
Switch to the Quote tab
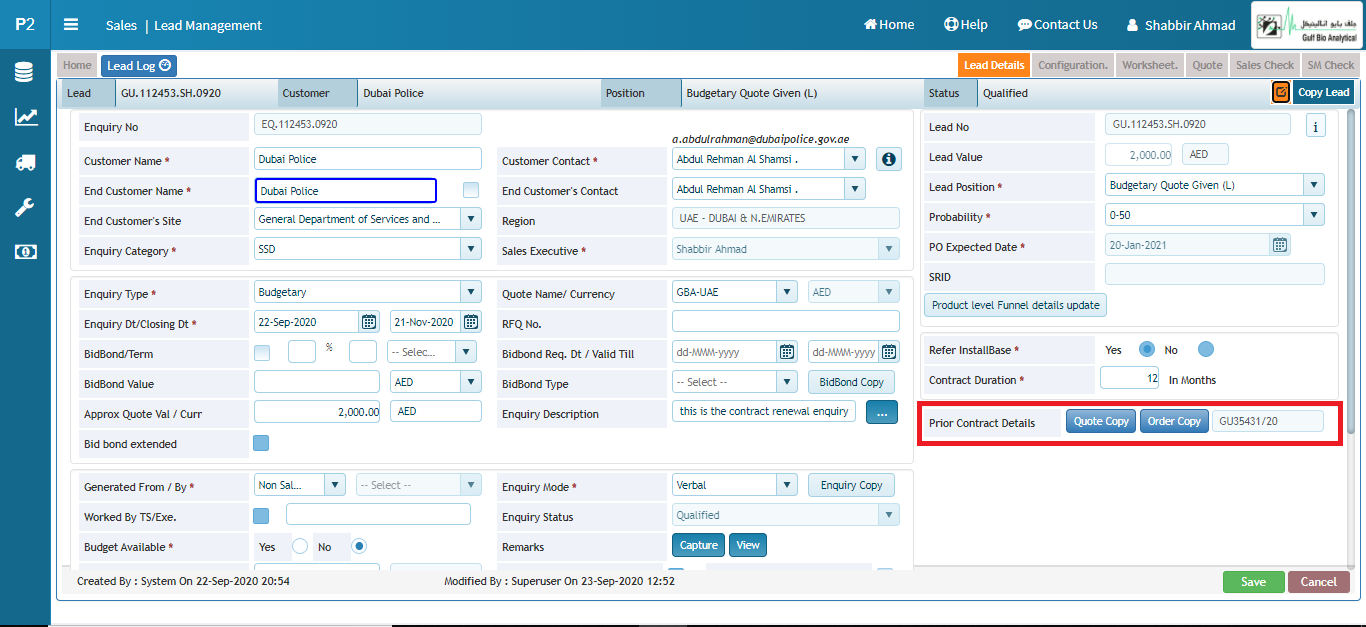click(1207, 66)
